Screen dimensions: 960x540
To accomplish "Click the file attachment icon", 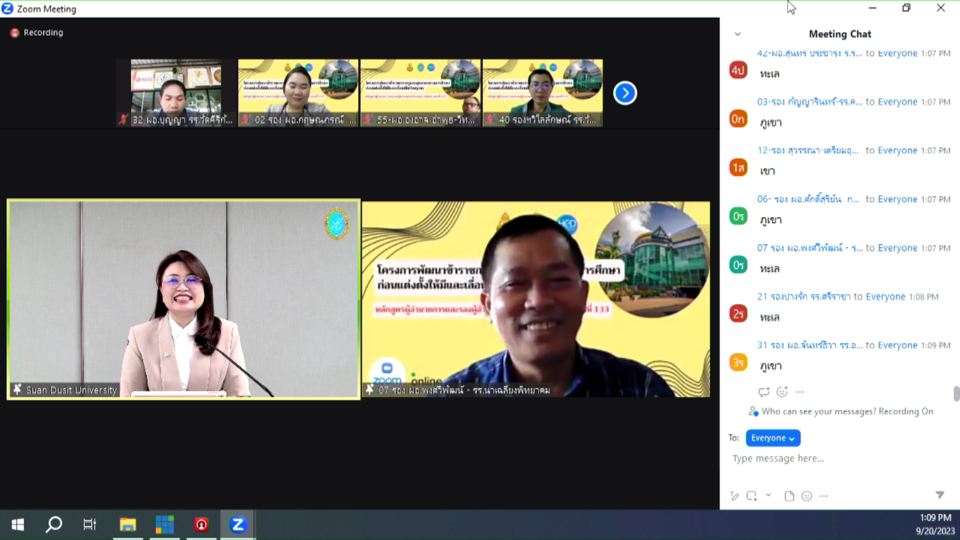I will tap(789, 496).
